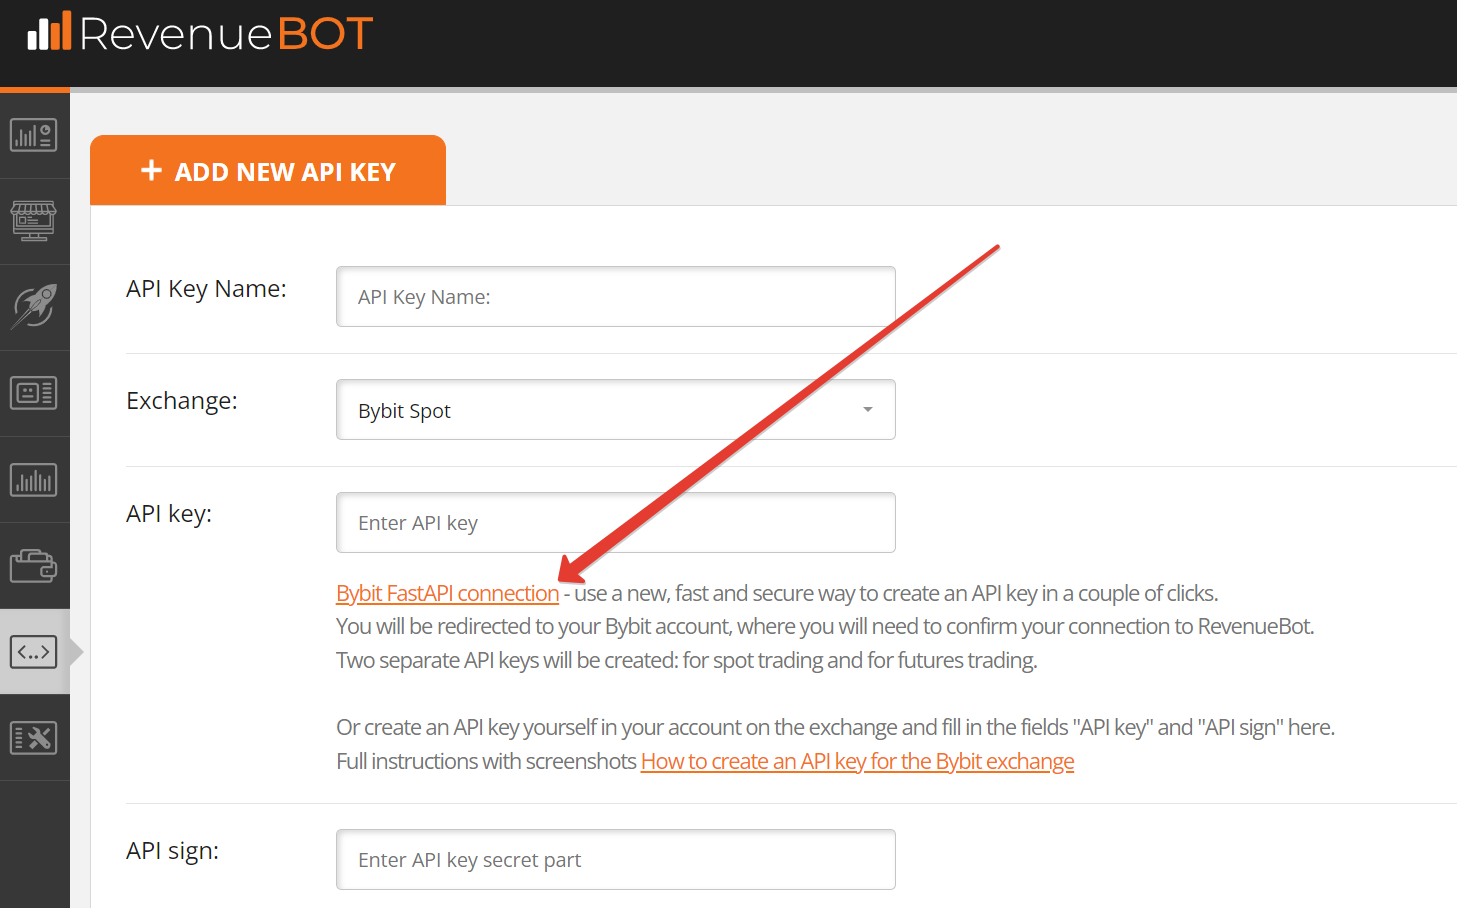This screenshot has width=1457, height=908.
Task: Click the plus icon on the orange tab
Action: (151, 170)
